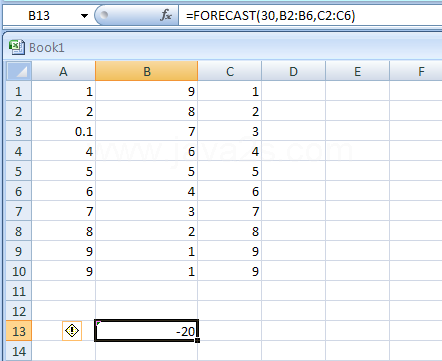
Task: Select cell B8 containing 2
Action: [147, 231]
